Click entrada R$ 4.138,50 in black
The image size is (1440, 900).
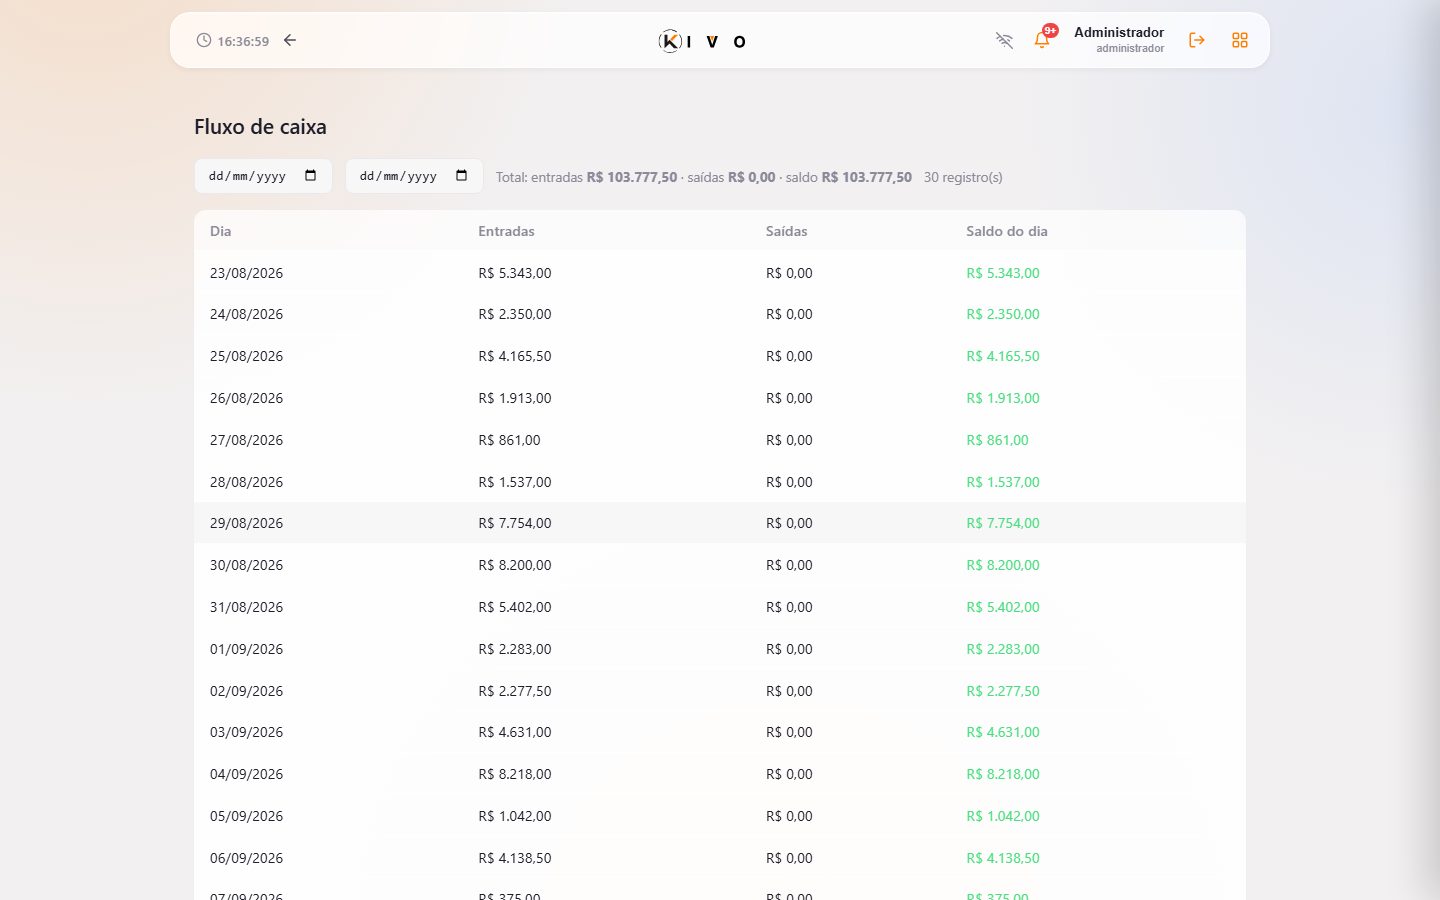(515, 858)
